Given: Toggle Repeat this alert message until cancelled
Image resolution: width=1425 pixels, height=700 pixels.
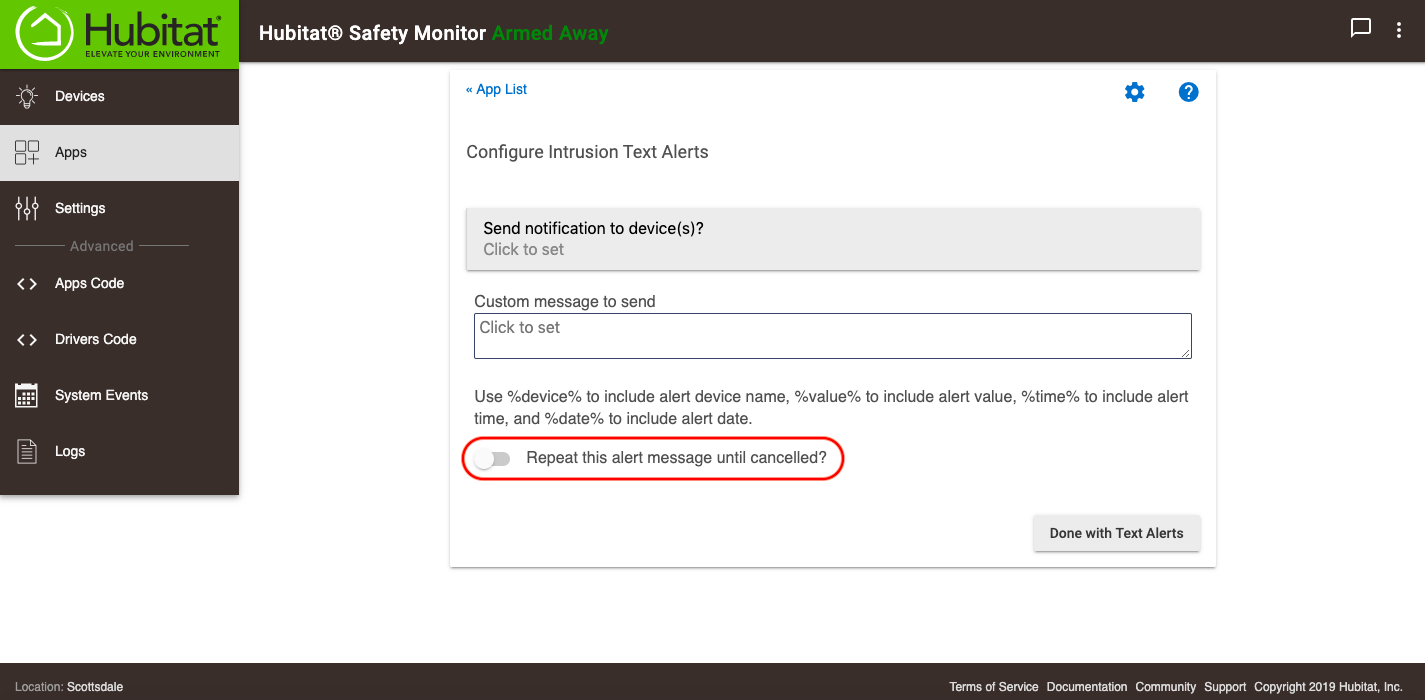Looking at the screenshot, I should [x=492, y=459].
